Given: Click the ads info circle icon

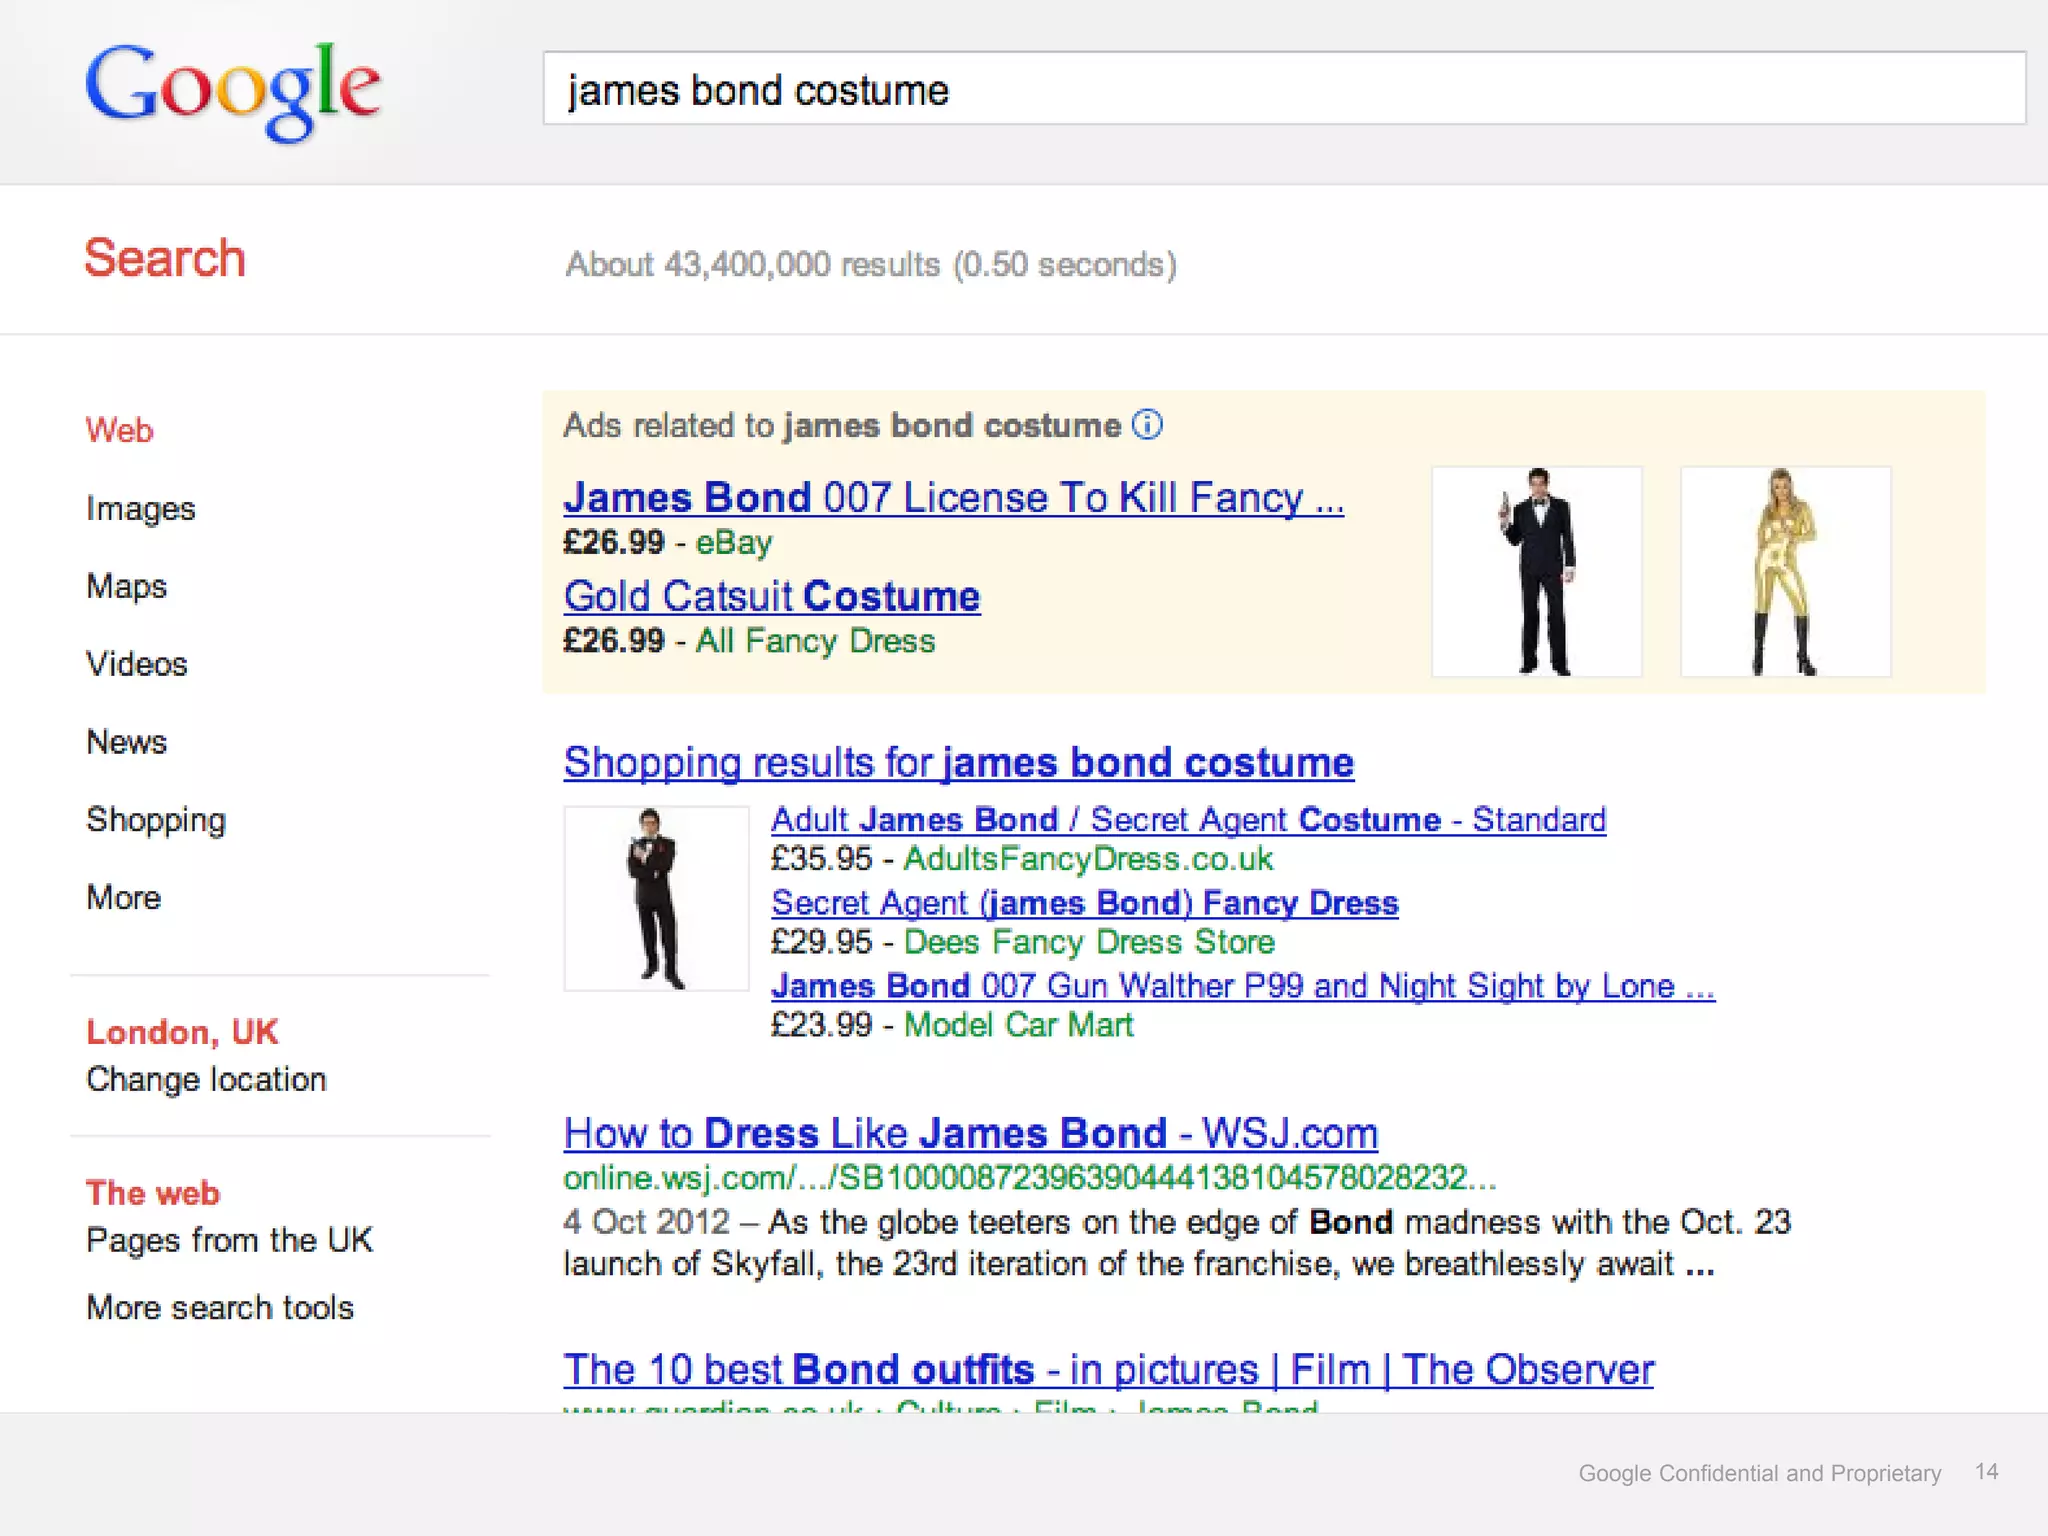Looking at the screenshot, I should (1148, 425).
